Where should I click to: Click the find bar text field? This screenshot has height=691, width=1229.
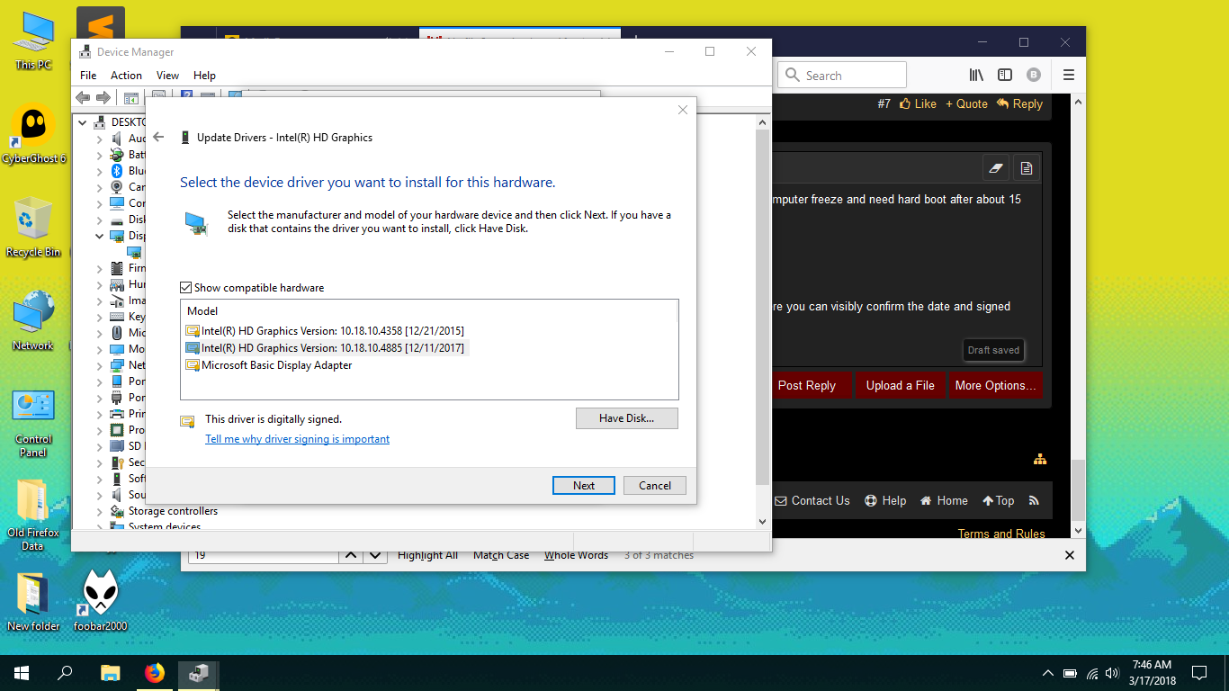(264, 555)
